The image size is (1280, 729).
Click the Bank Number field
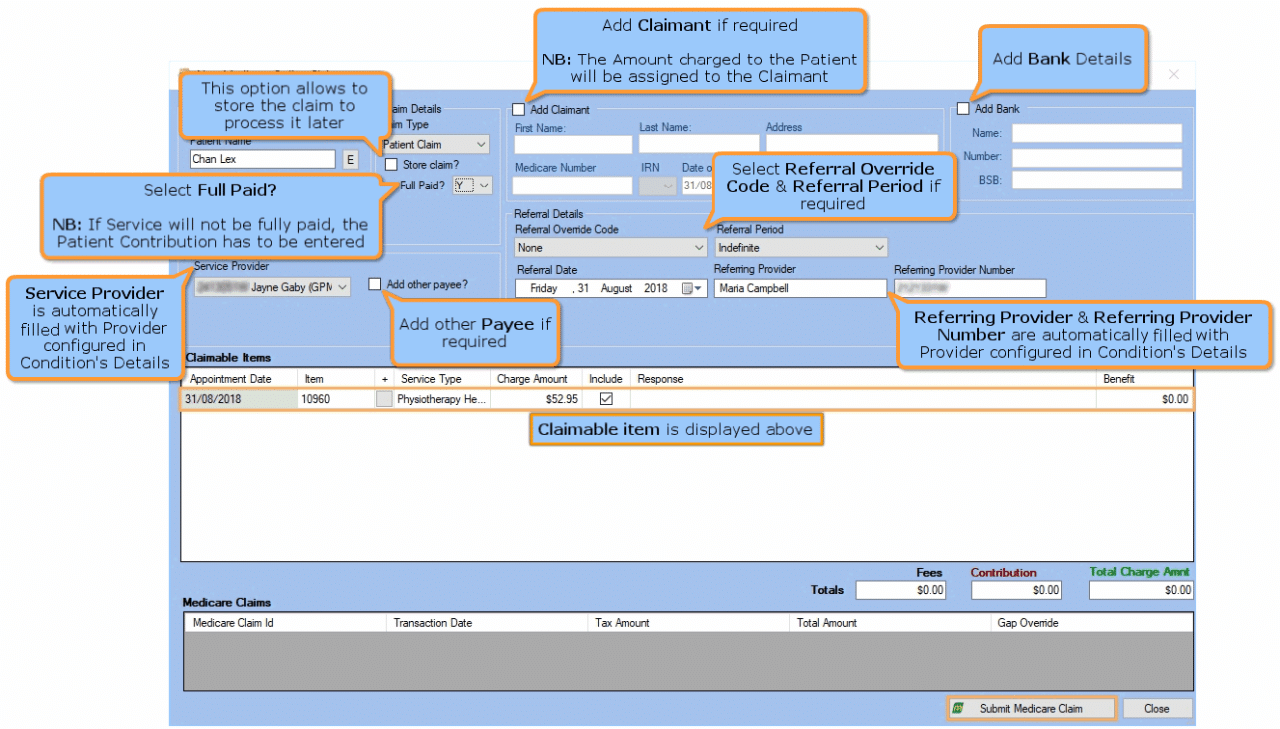coord(1097,157)
